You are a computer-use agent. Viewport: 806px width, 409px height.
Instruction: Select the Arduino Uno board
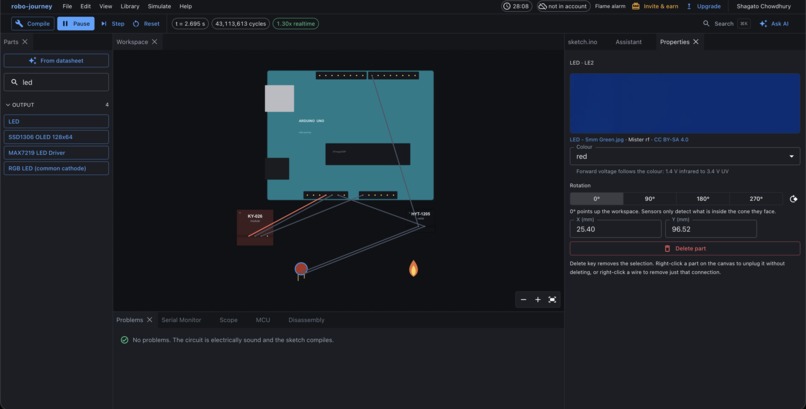pyautogui.click(x=350, y=135)
